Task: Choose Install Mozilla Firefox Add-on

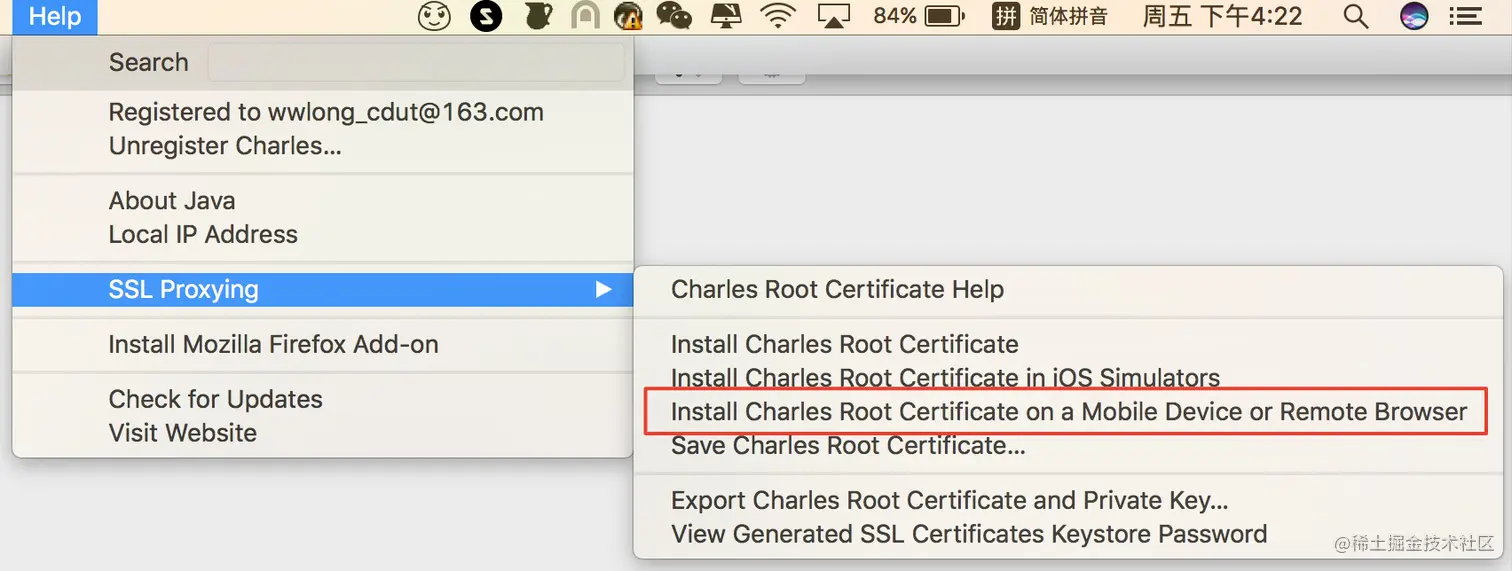Action: click(x=273, y=345)
